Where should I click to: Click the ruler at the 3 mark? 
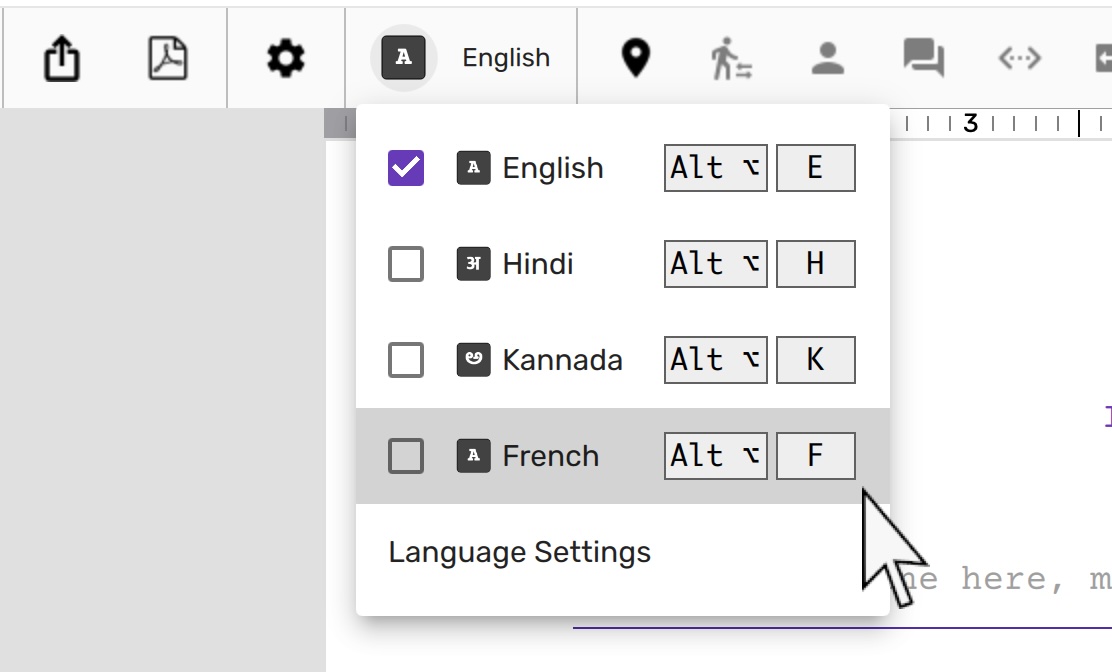coord(970,124)
